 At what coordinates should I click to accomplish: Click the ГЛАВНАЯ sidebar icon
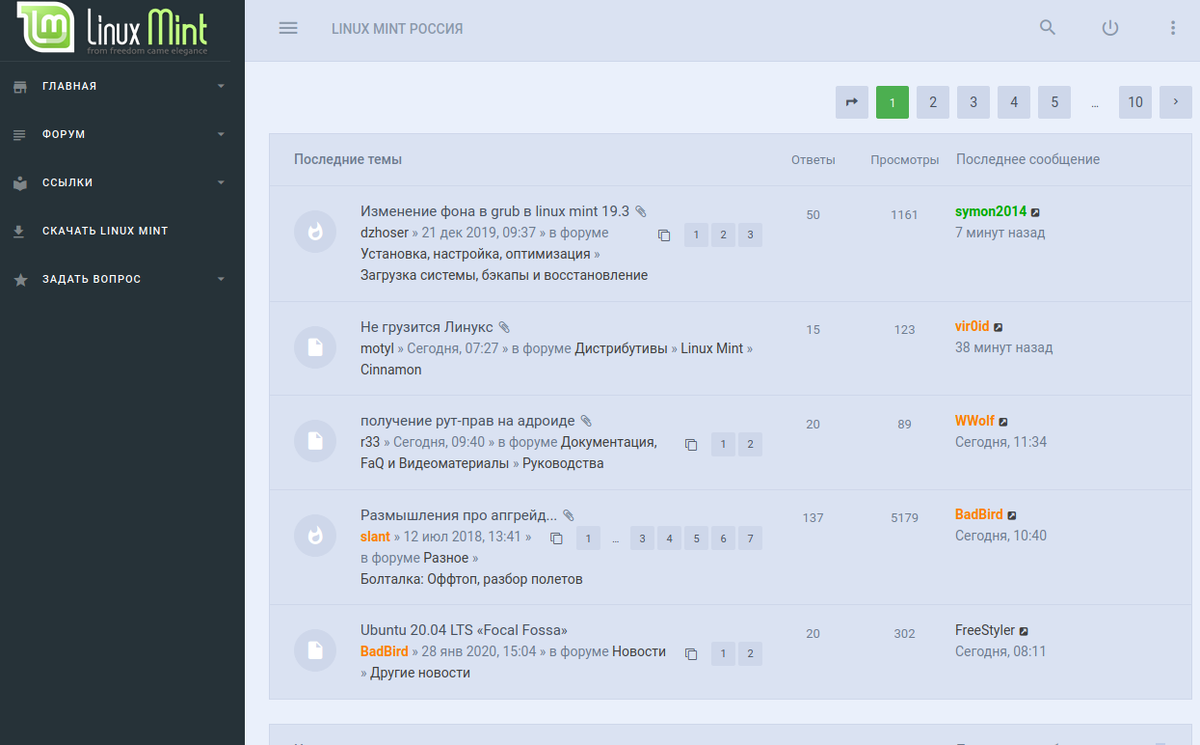pyautogui.click(x=20, y=86)
